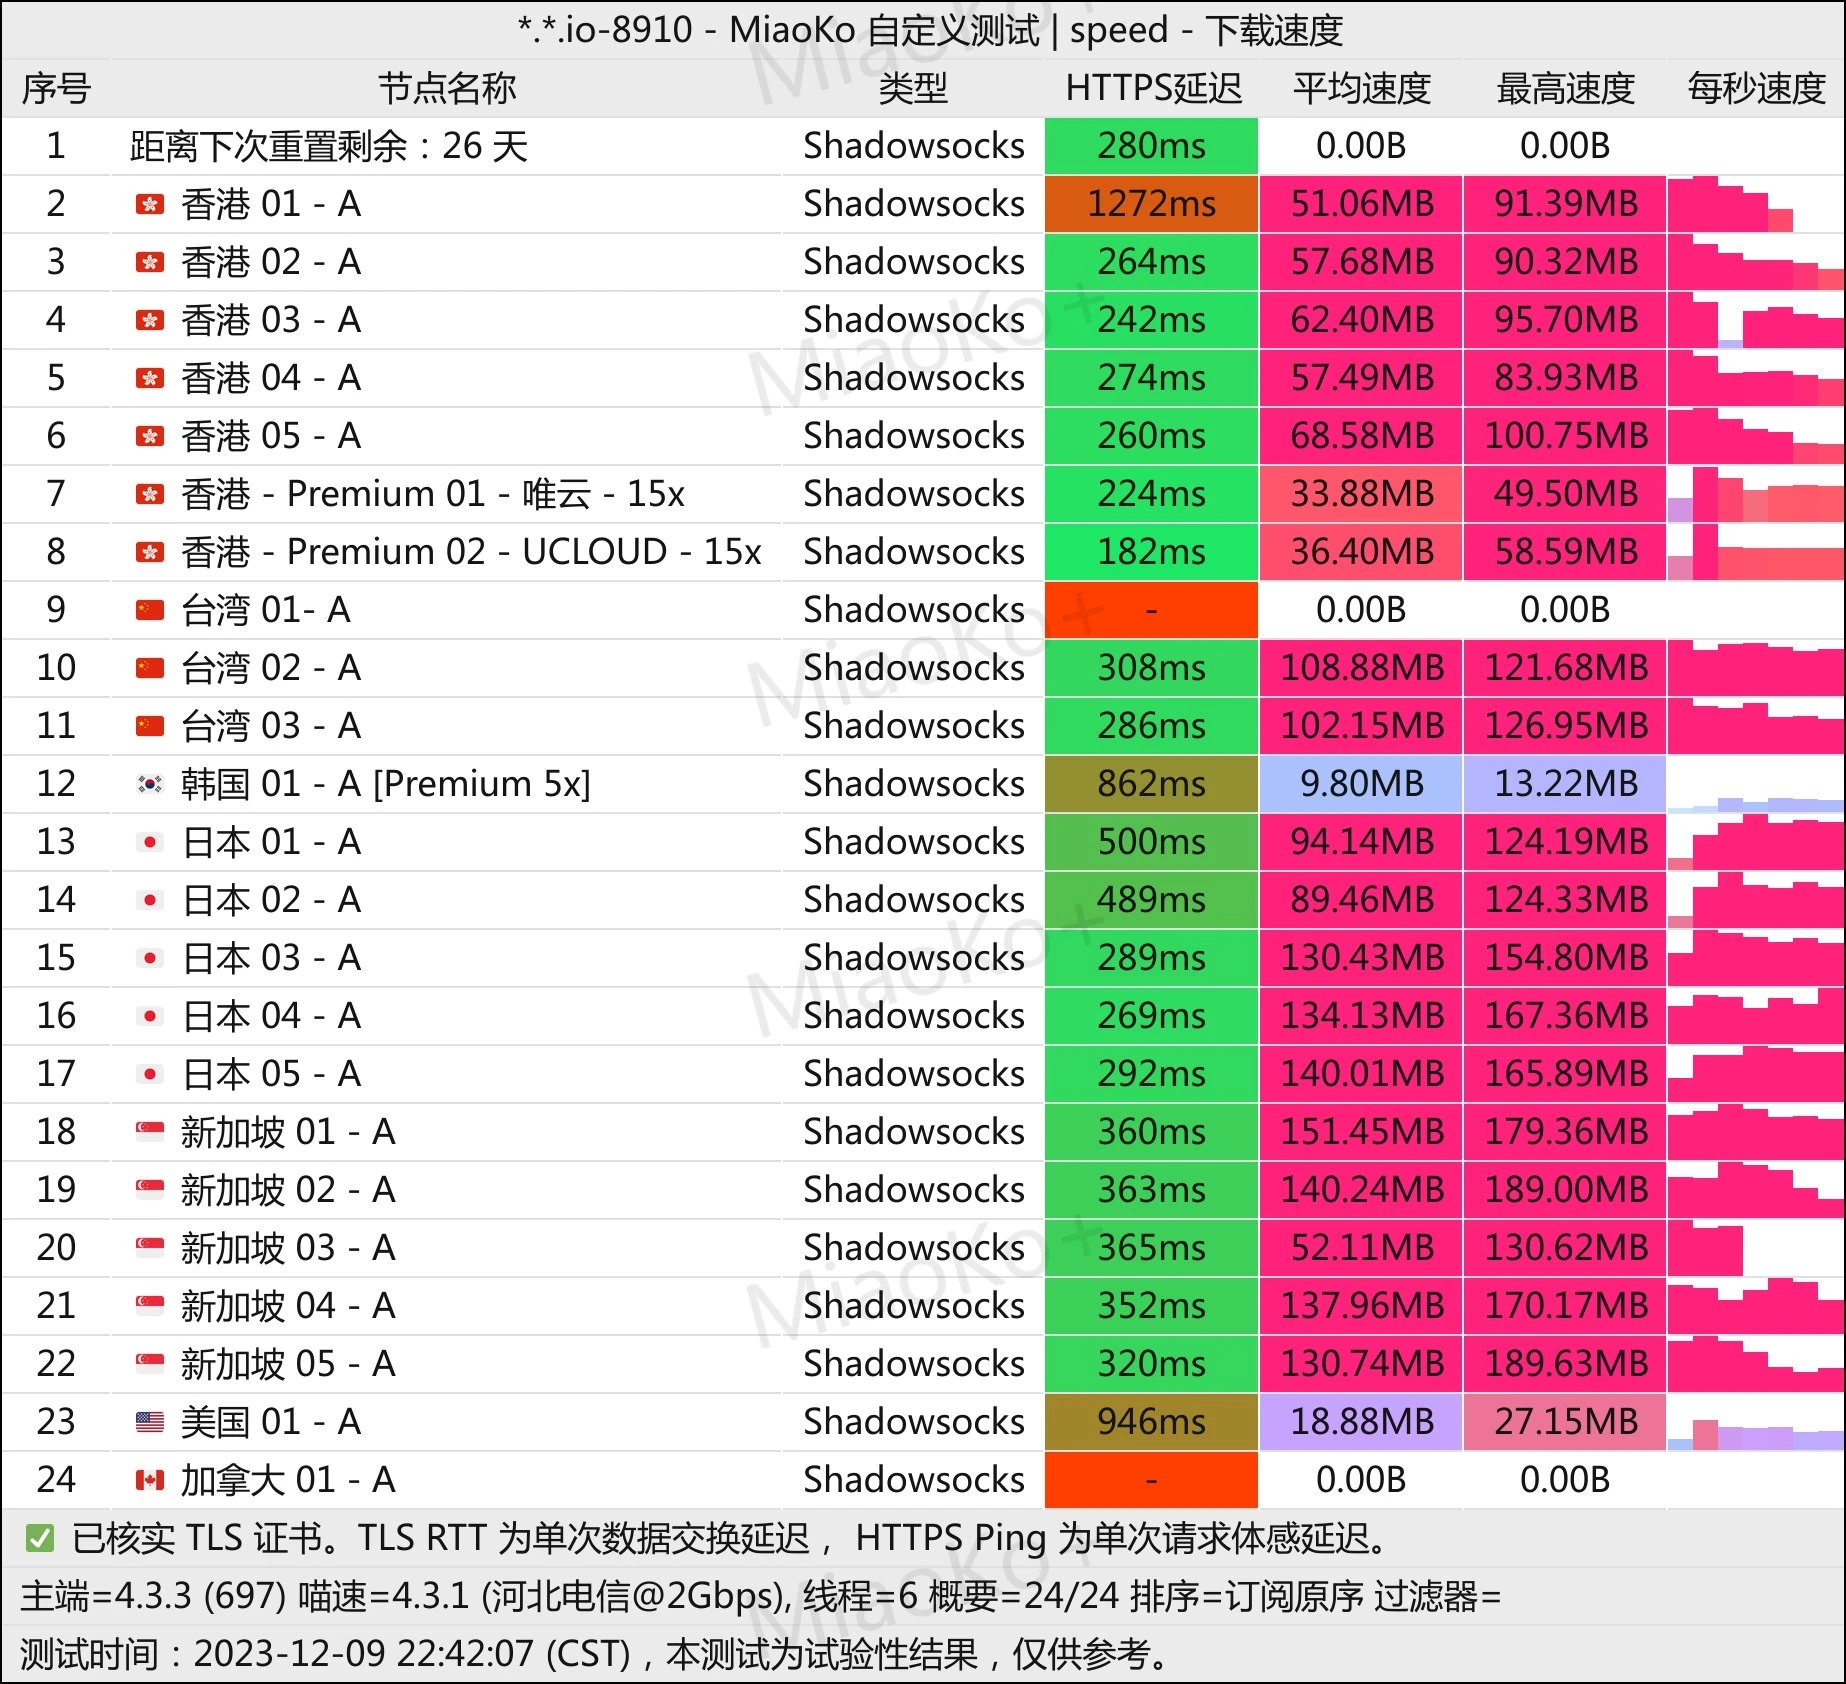Select node name 新加坡 05 - A
Viewport: 1846px width, 1684px height.
pos(288,1364)
